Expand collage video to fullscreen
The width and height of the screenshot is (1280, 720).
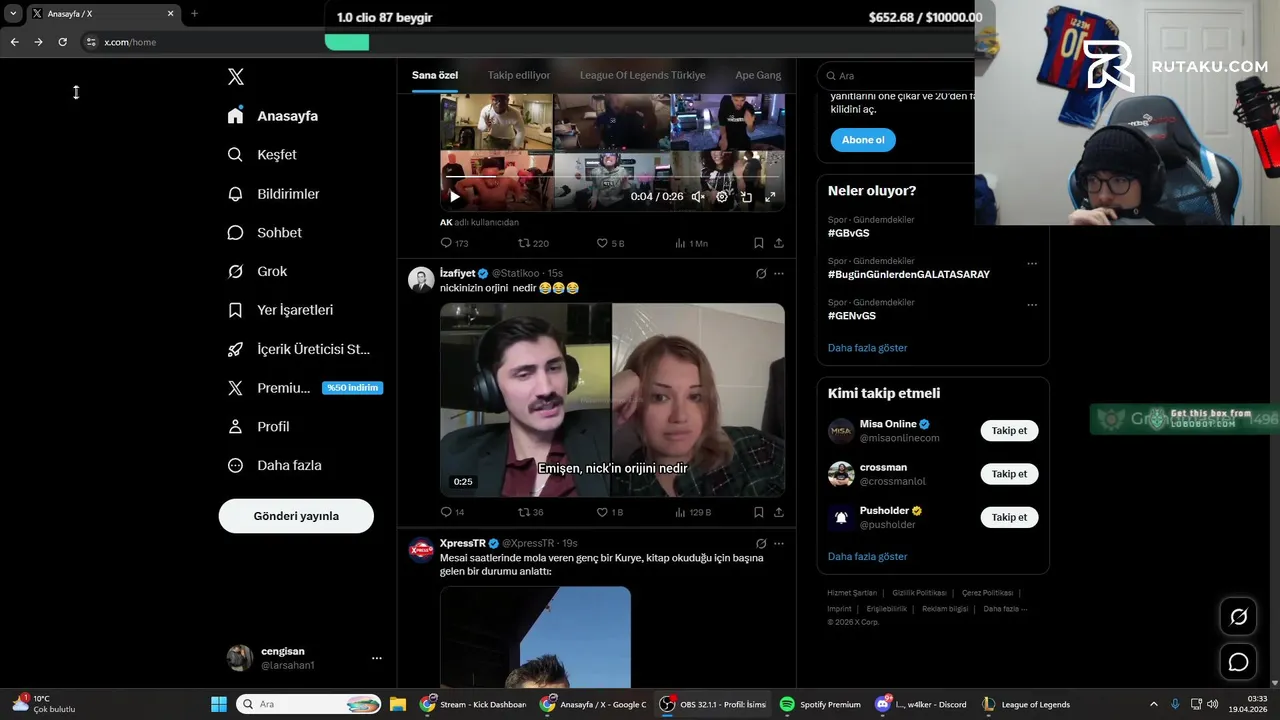point(770,197)
